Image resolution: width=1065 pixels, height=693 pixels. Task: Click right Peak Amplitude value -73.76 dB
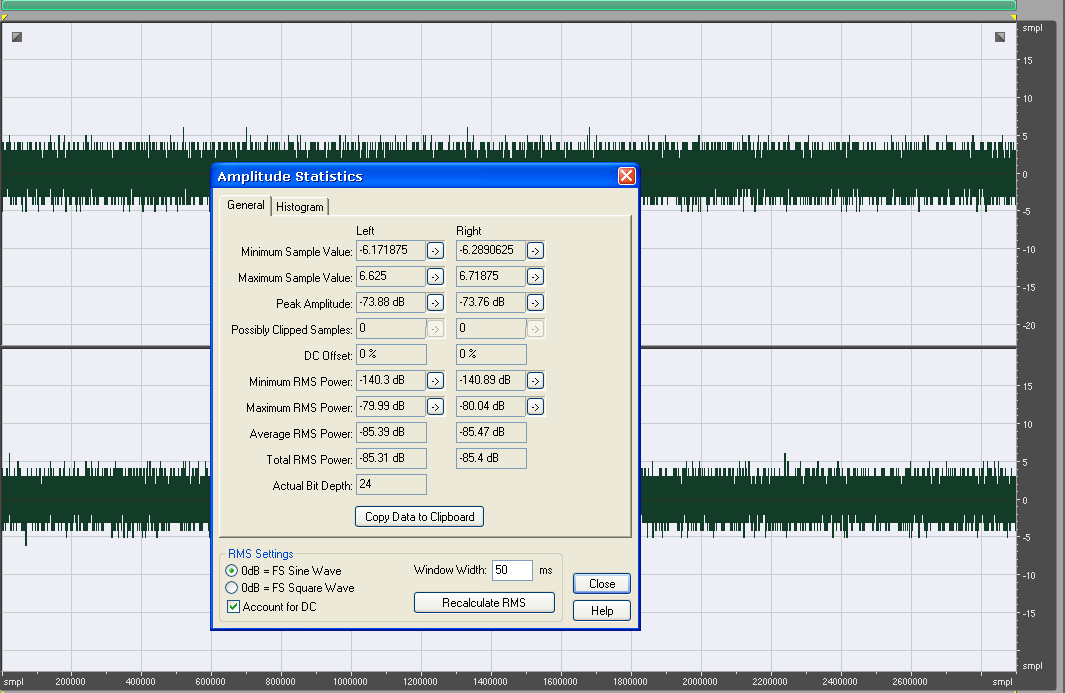tap(490, 302)
